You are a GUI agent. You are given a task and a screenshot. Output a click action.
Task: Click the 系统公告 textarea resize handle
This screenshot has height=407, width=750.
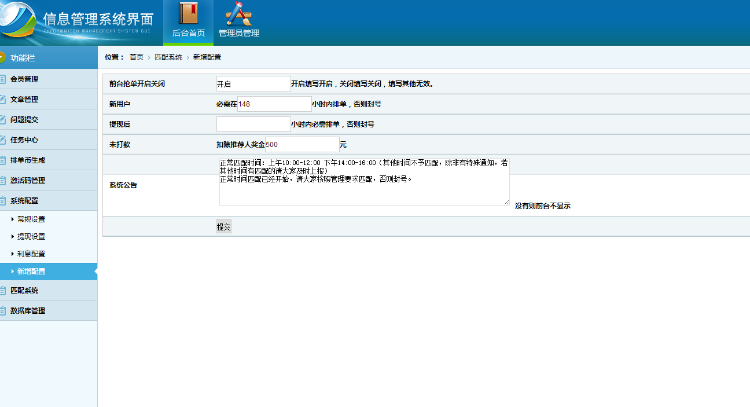click(507, 202)
